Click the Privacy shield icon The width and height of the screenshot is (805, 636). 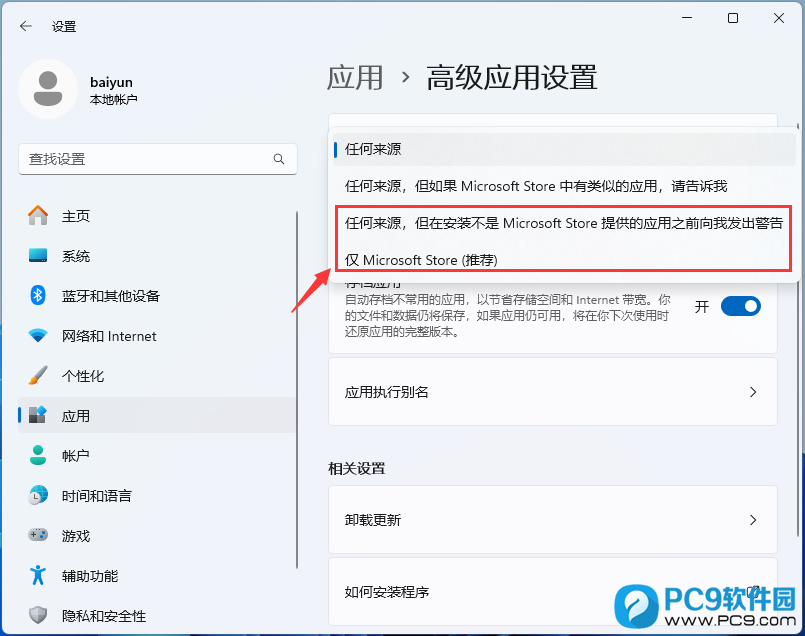pyautogui.click(x=38, y=615)
